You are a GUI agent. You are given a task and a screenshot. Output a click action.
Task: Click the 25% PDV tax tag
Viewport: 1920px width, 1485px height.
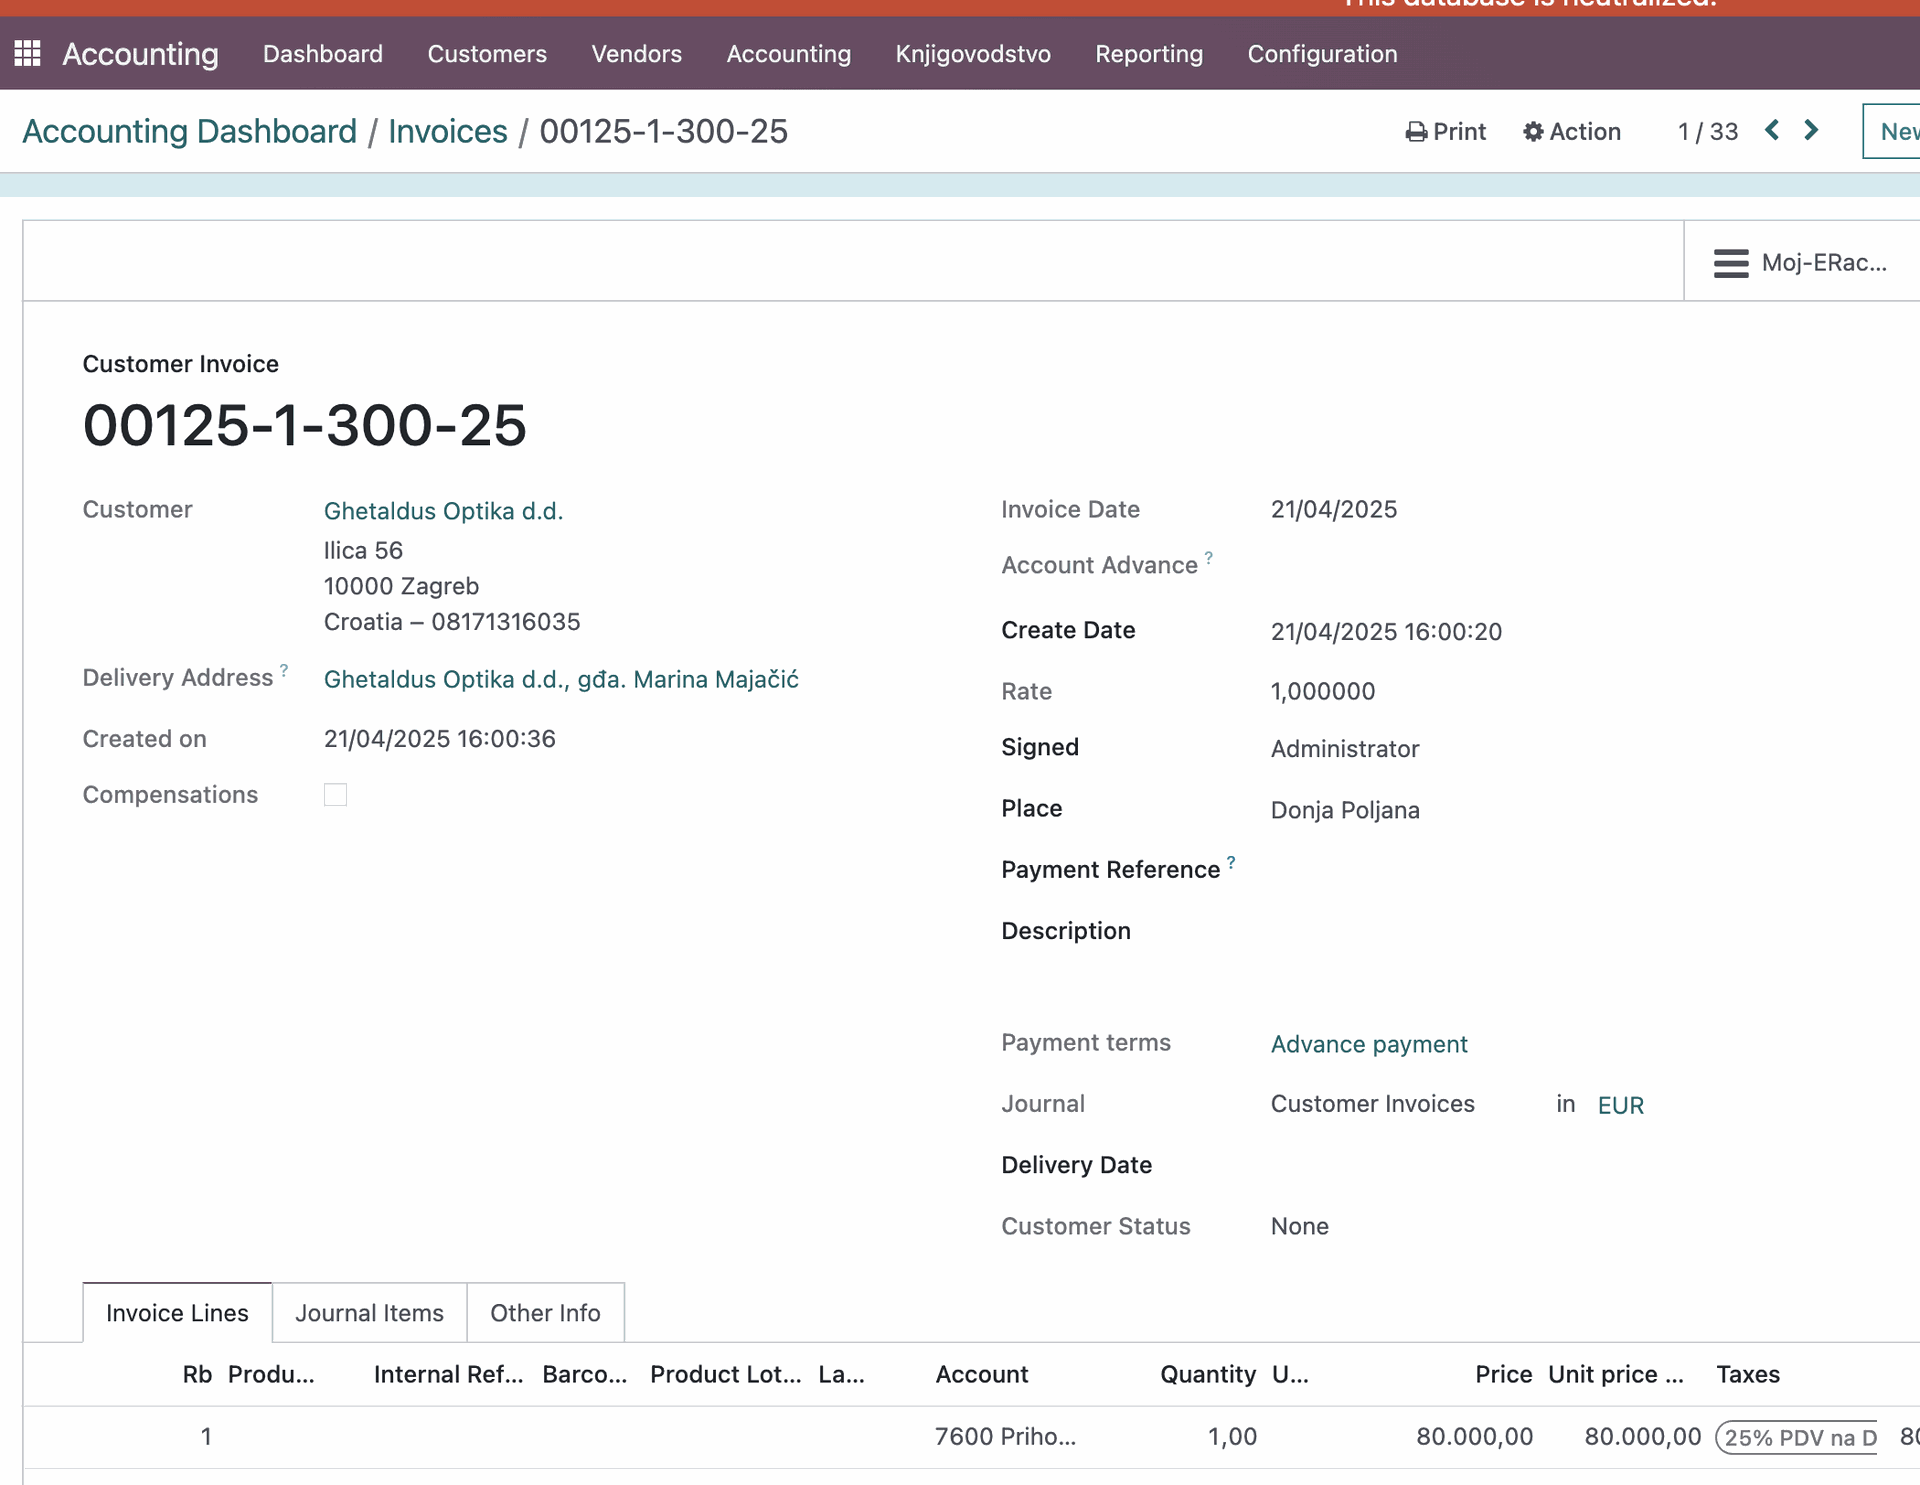[x=1797, y=1438]
